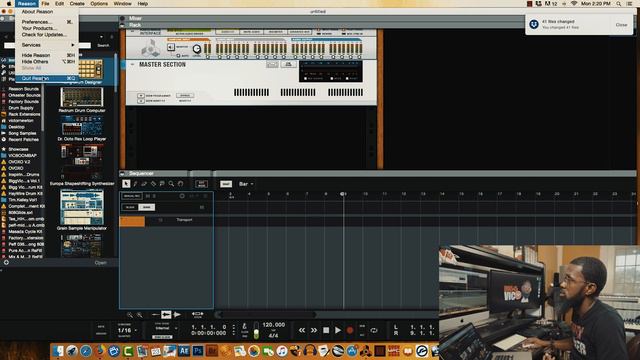640x360 pixels.
Task: Open the 1/16 quantize value dropdown
Action: (127, 330)
